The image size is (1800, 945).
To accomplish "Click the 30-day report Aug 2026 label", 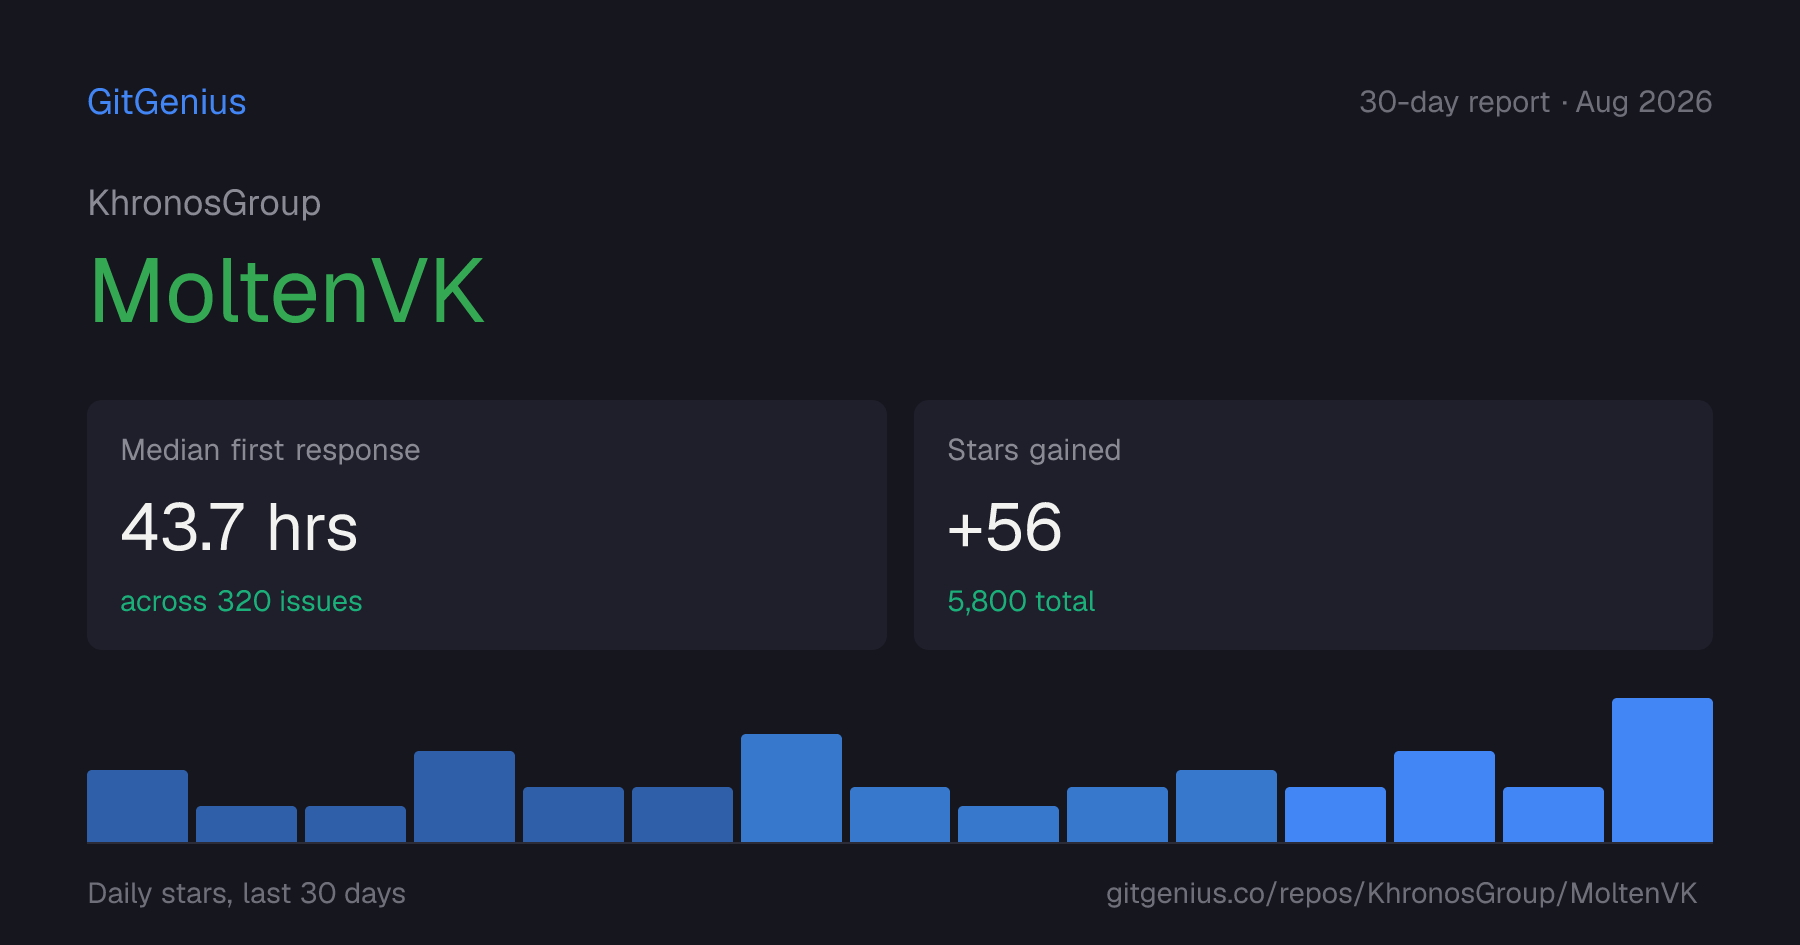I will [1535, 102].
